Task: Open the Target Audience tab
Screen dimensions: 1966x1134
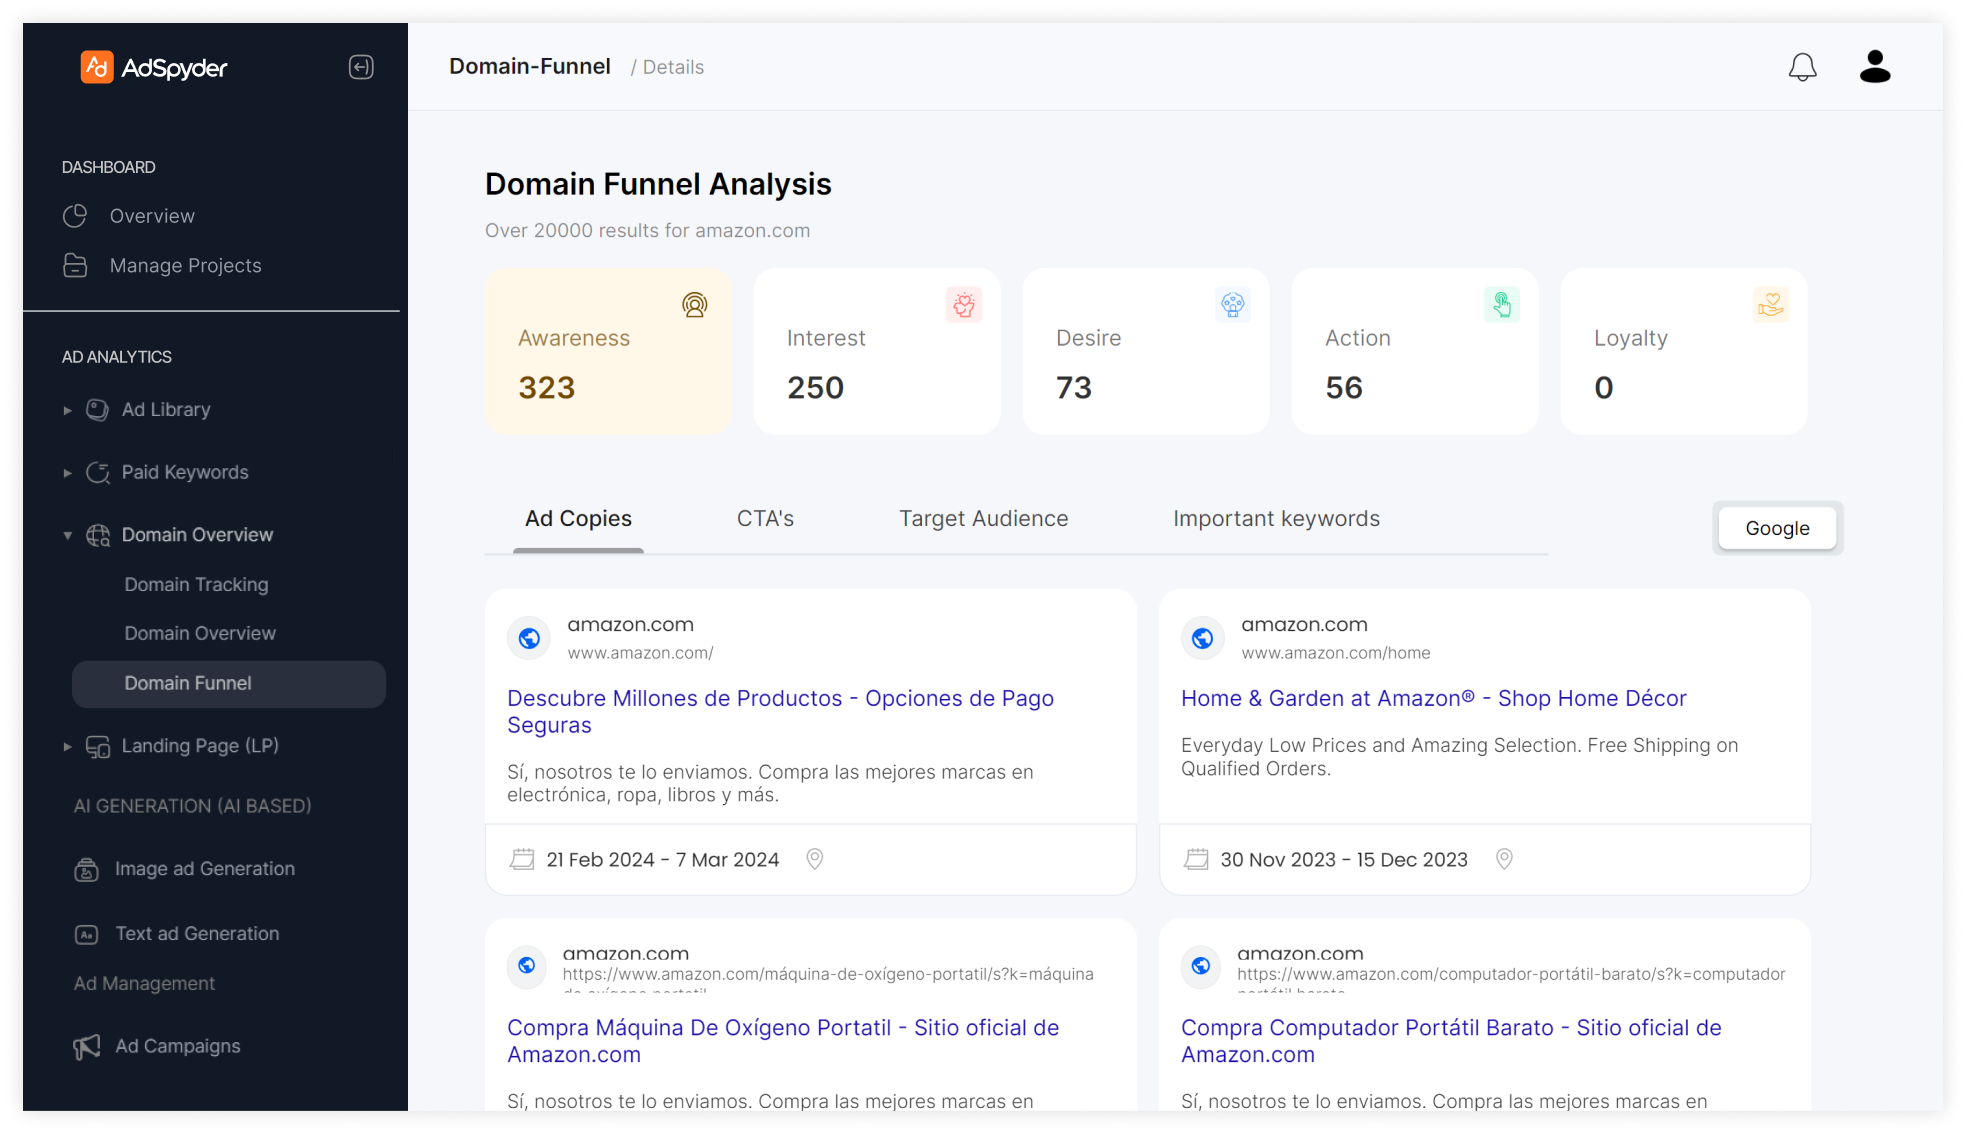Action: [983, 519]
